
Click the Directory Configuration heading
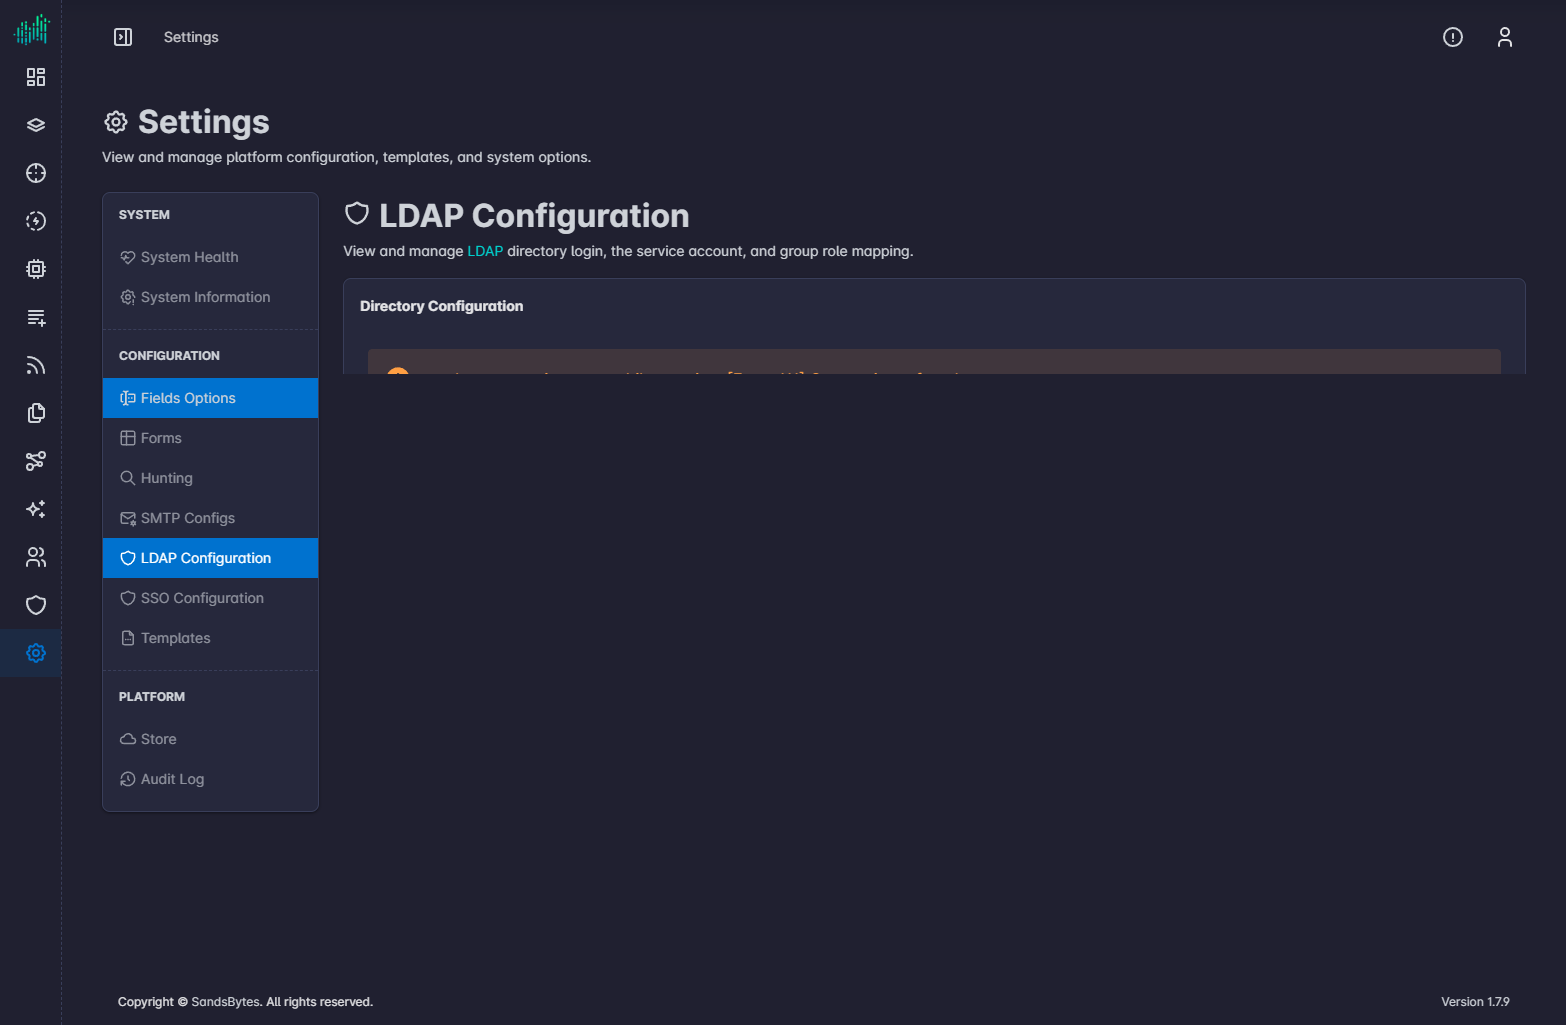(441, 306)
